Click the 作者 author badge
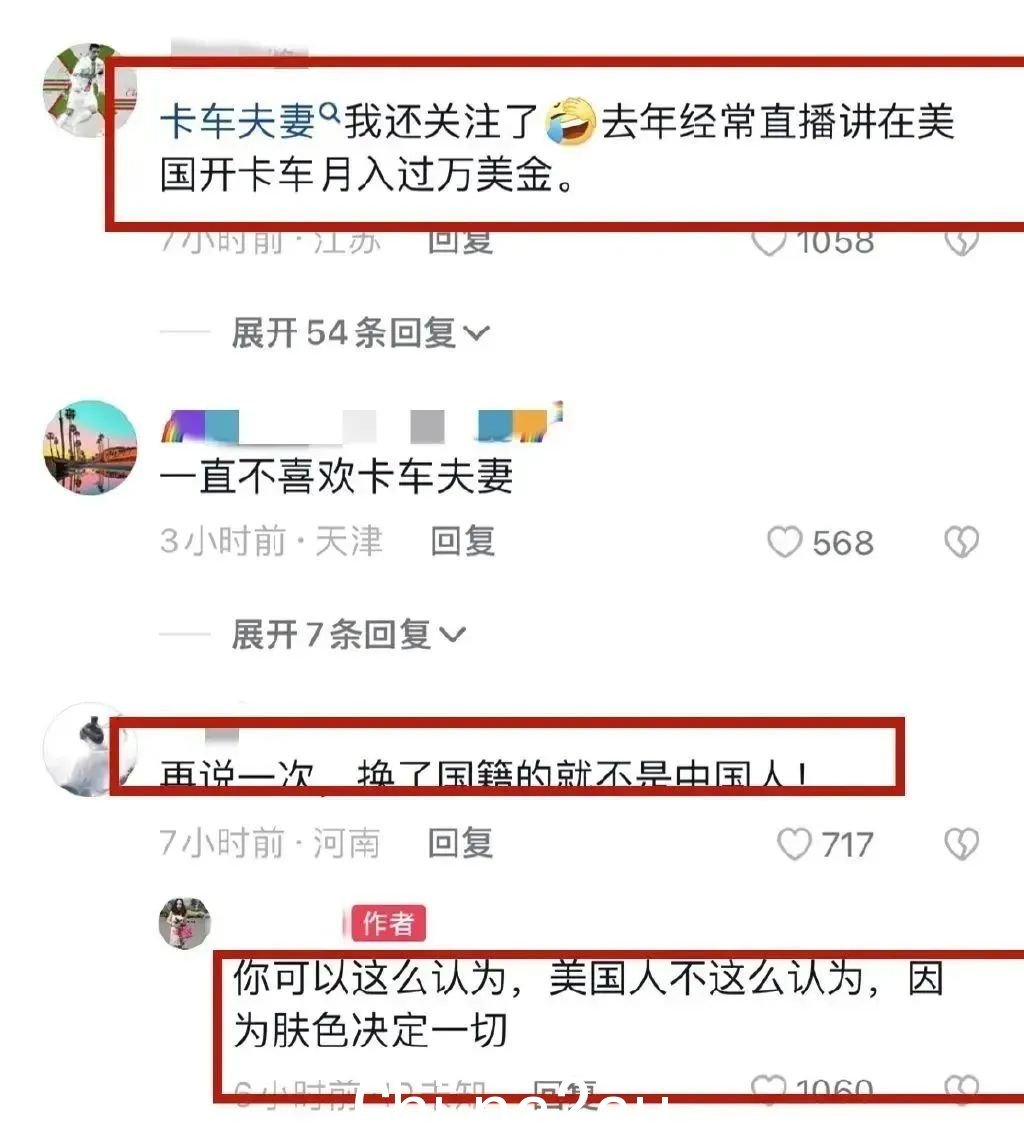 (x=389, y=923)
